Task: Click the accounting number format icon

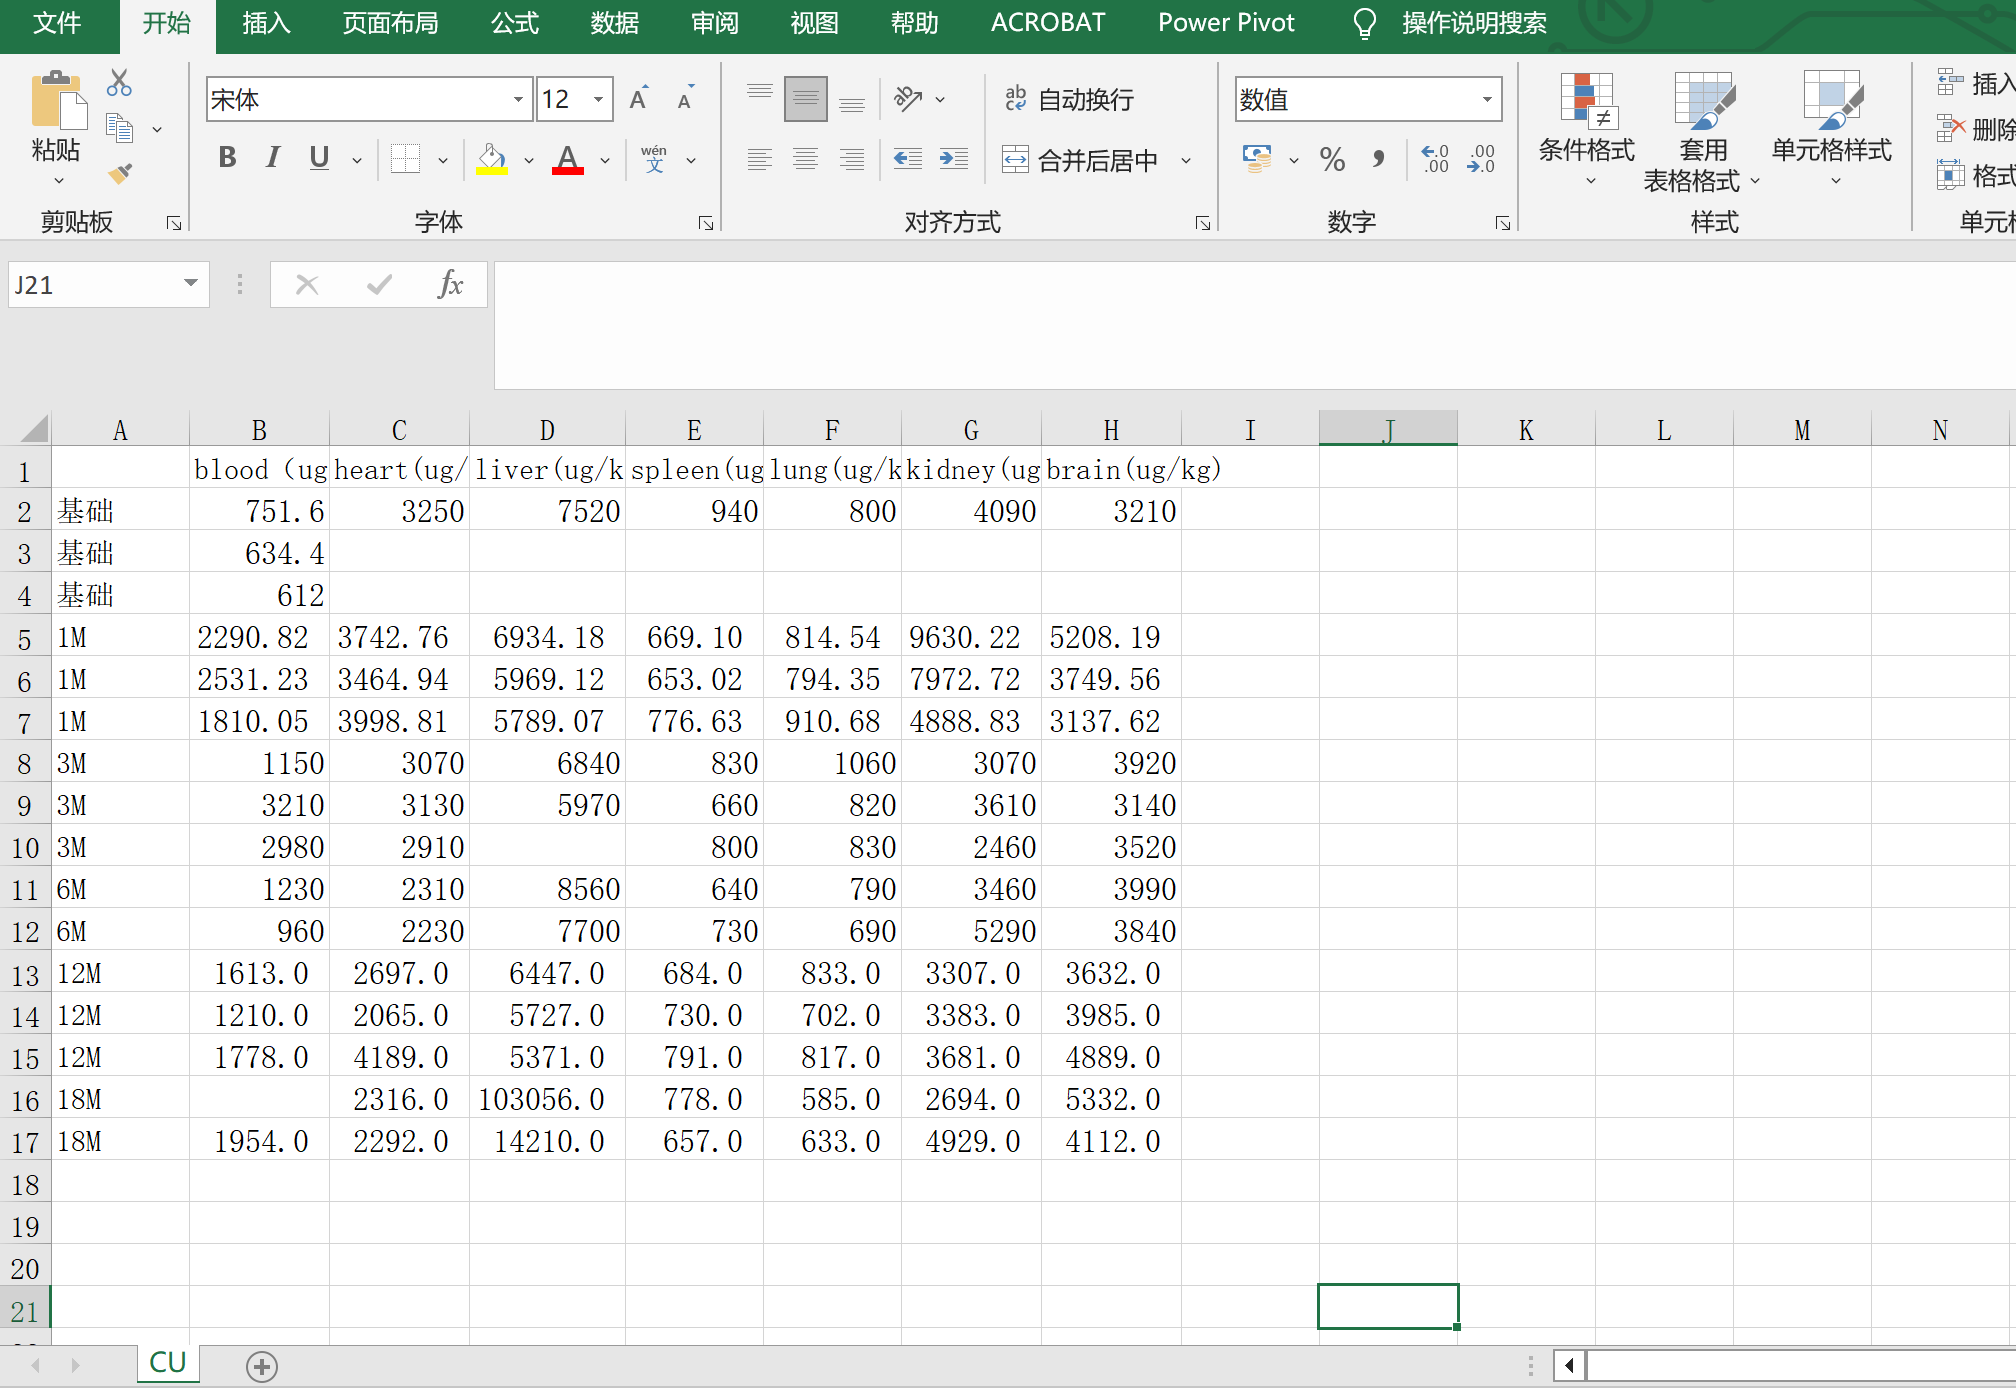Action: click(x=1257, y=159)
